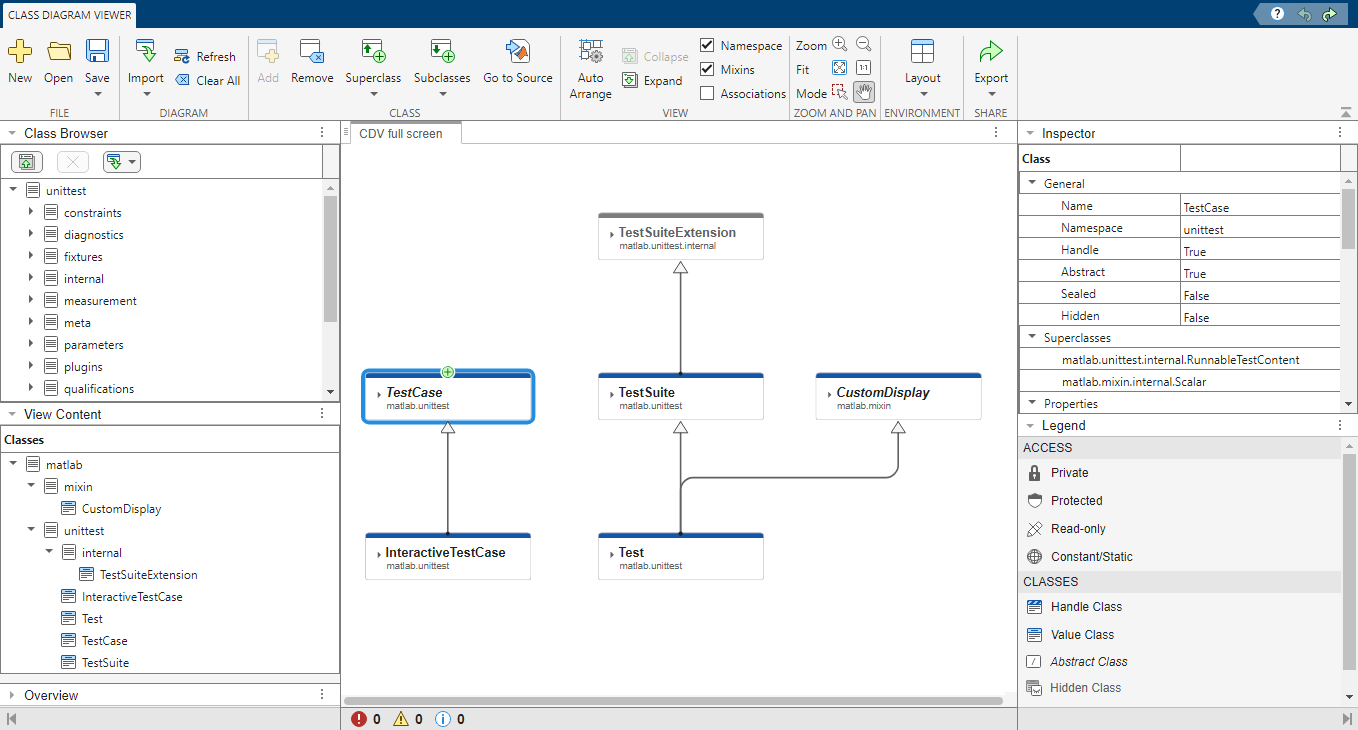Expand the constraints node in Class Browser
This screenshot has width=1358, height=730.
pyautogui.click(x=31, y=212)
